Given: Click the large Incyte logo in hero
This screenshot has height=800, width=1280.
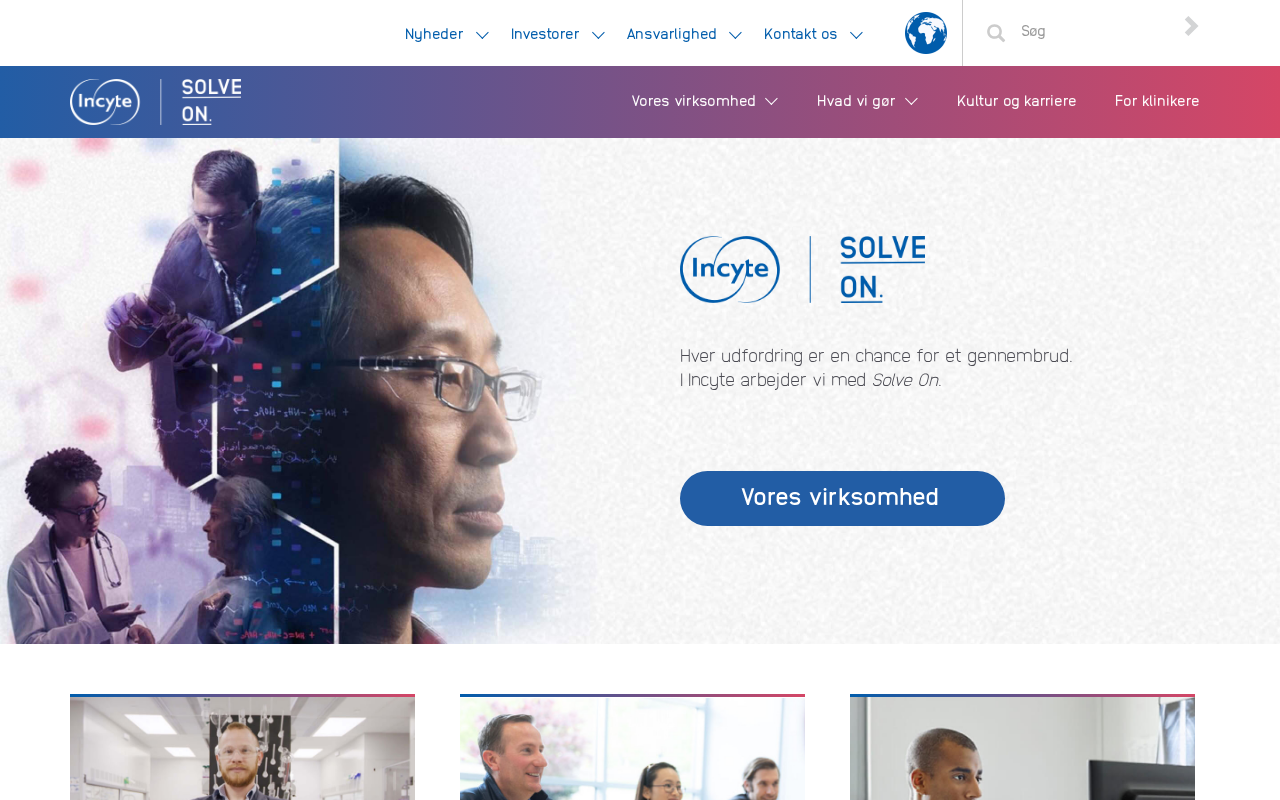Looking at the screenshot, I should [730, 270].
